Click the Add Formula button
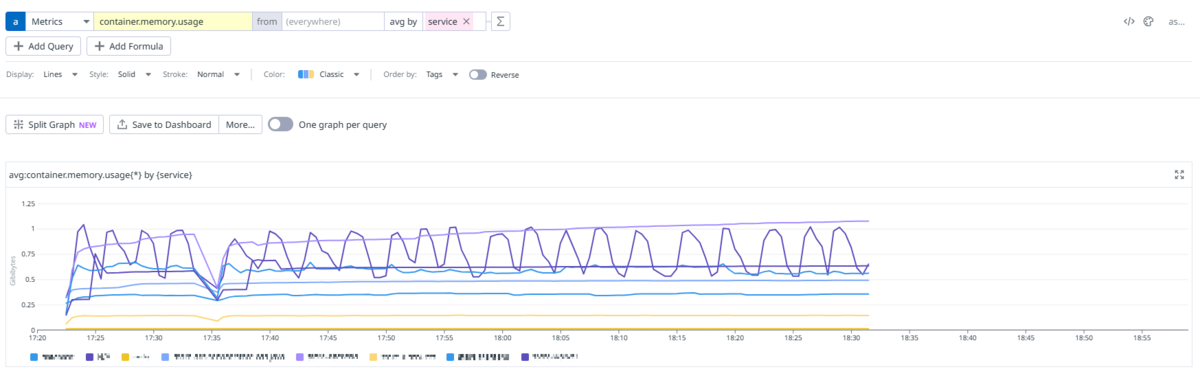Screen dimensions: 1200x376 (129, 46)
